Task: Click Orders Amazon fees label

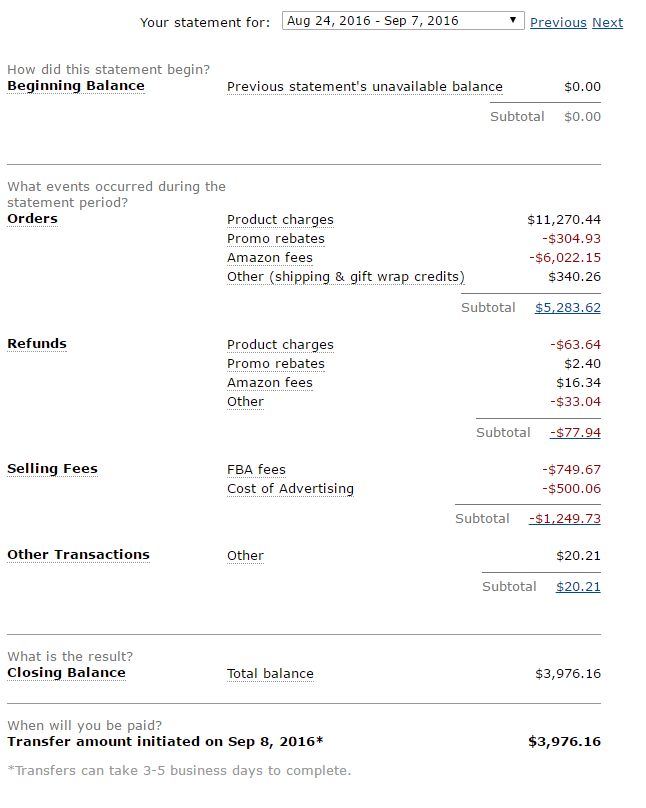Action: tap(269, 258)
